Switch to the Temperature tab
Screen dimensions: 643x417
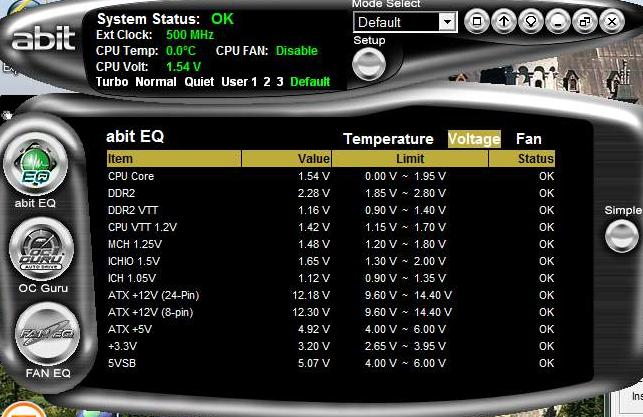388,139
